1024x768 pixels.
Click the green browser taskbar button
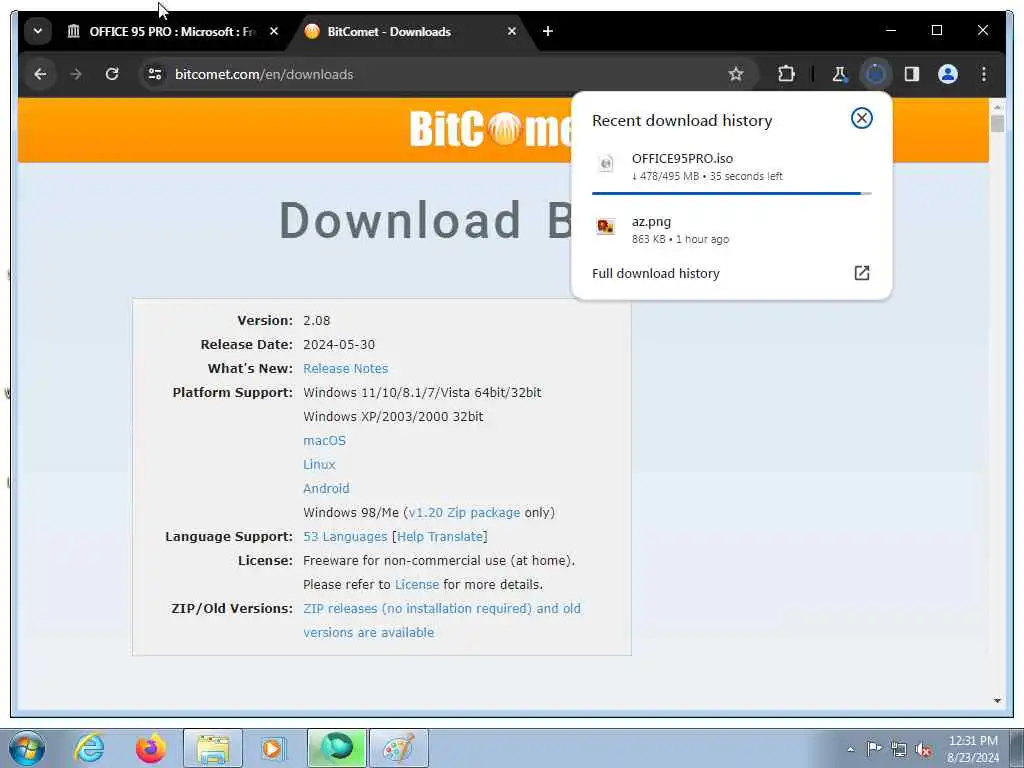click(336, 748)
